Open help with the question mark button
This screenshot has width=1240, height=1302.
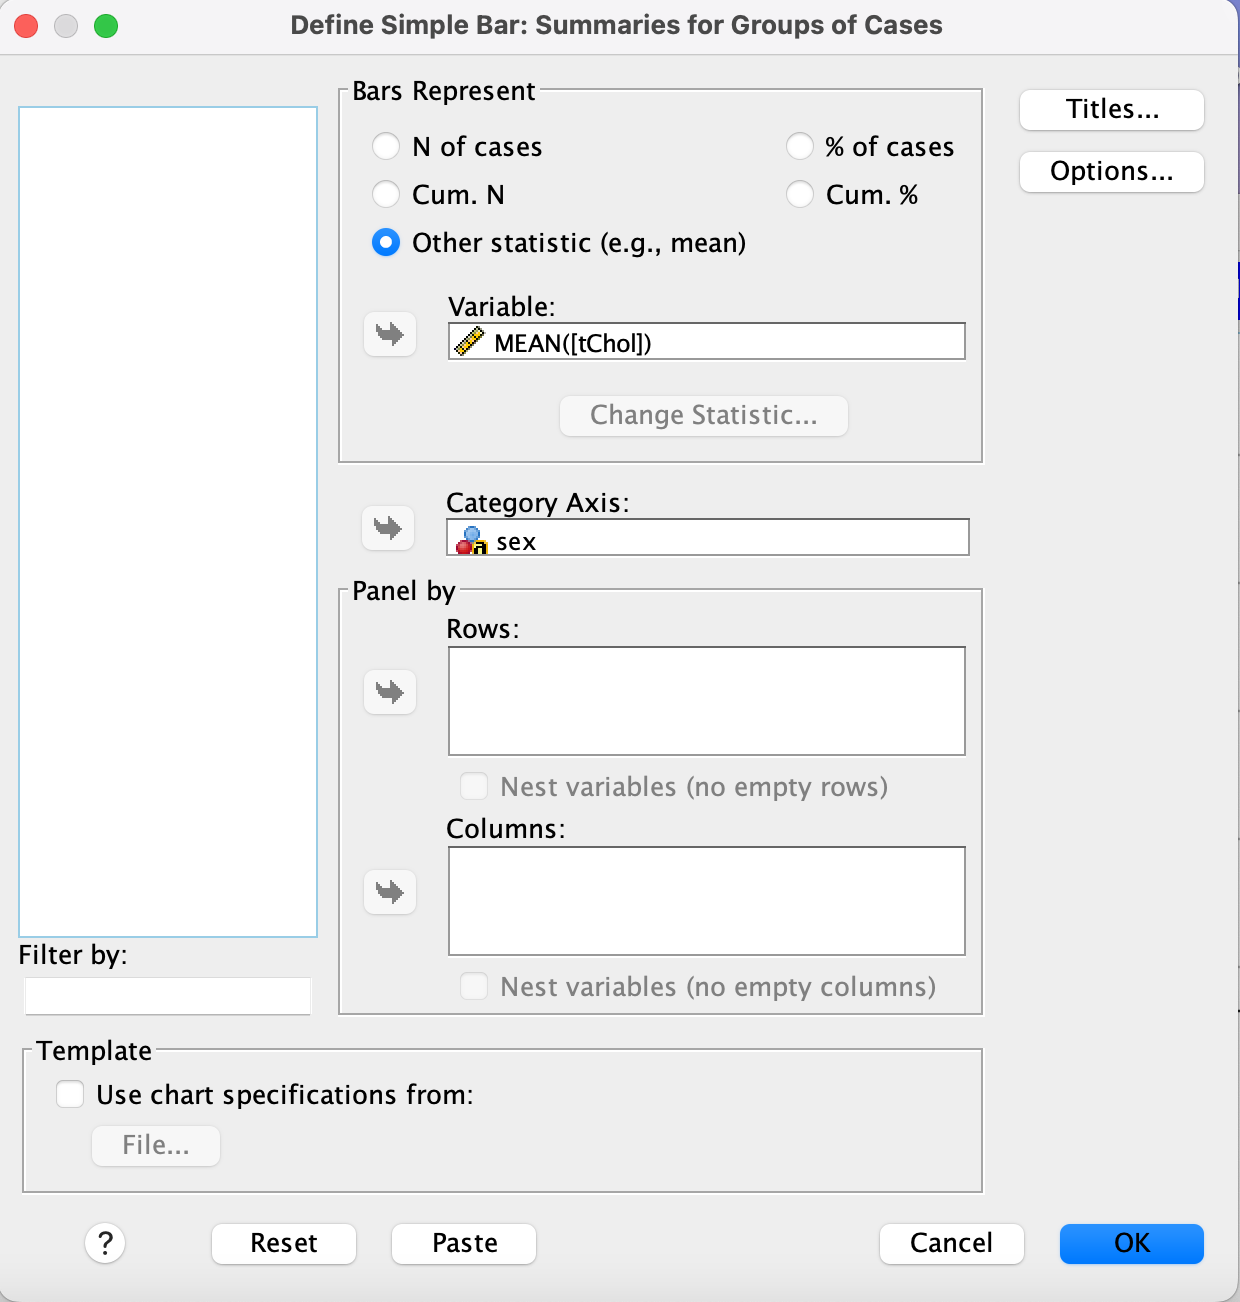(x=105, y=1244)
